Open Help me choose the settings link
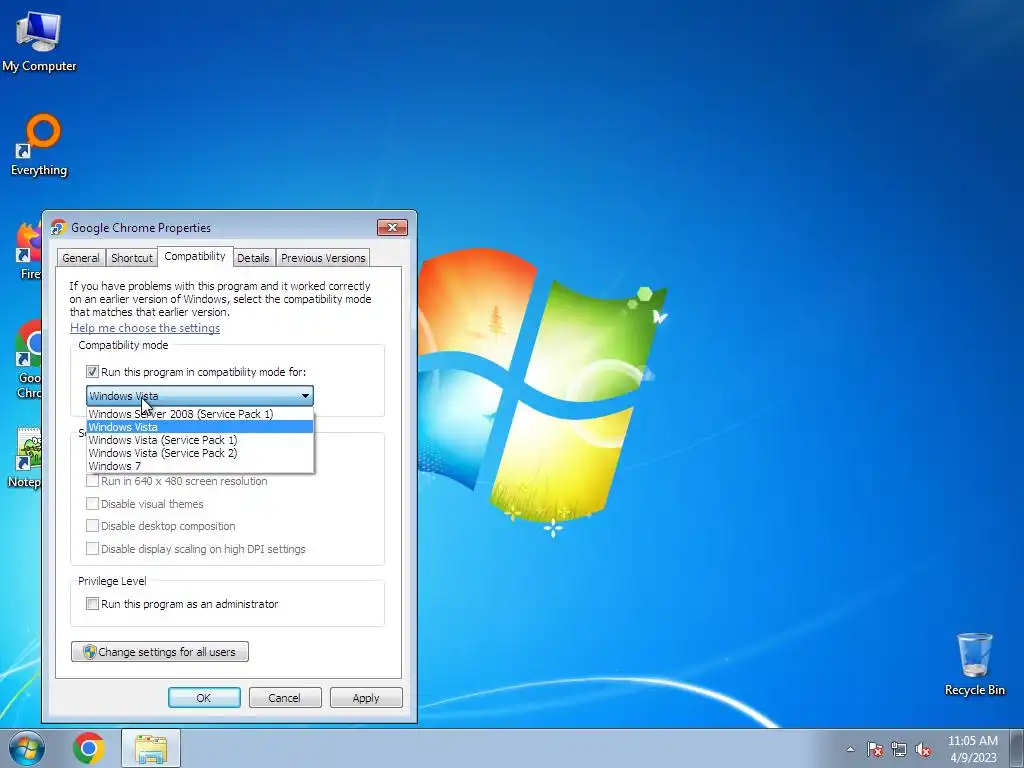The image size is (1024, 768). 145,328
